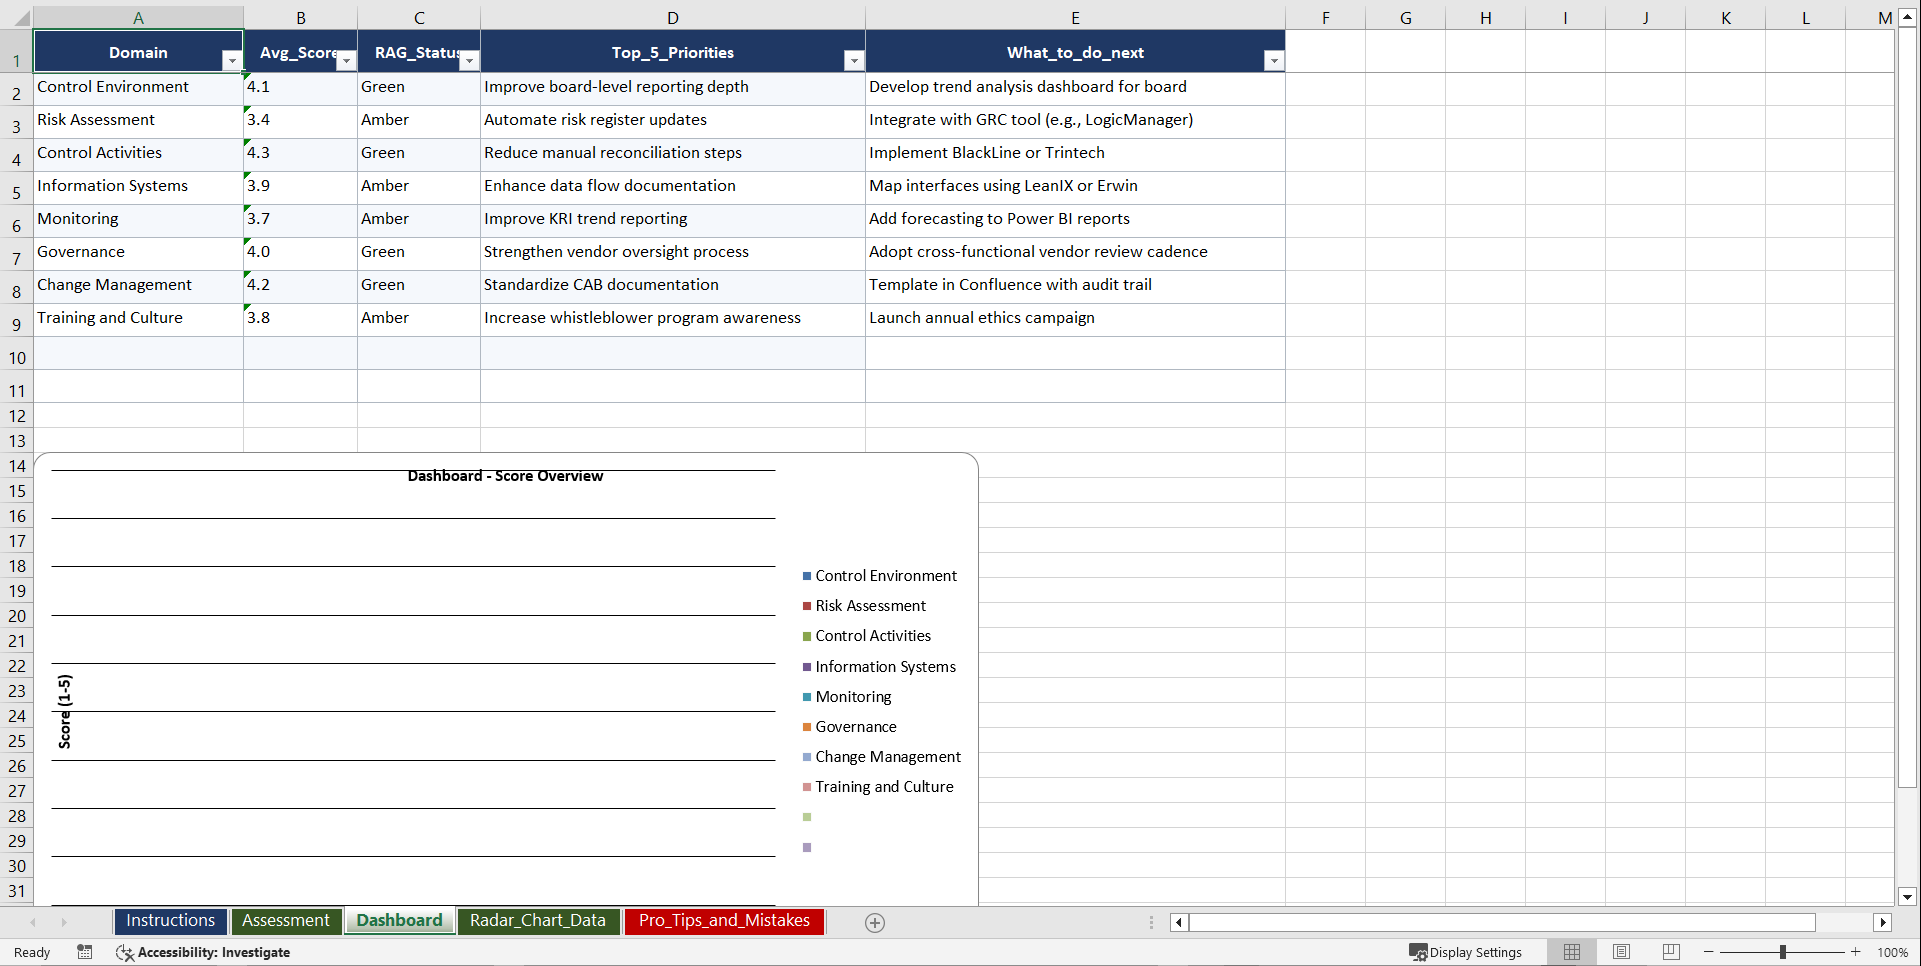Viewport: 1921px width, 966px height.
Task: Click the macro recording icon beside Ready
Action: pos(85,952)
